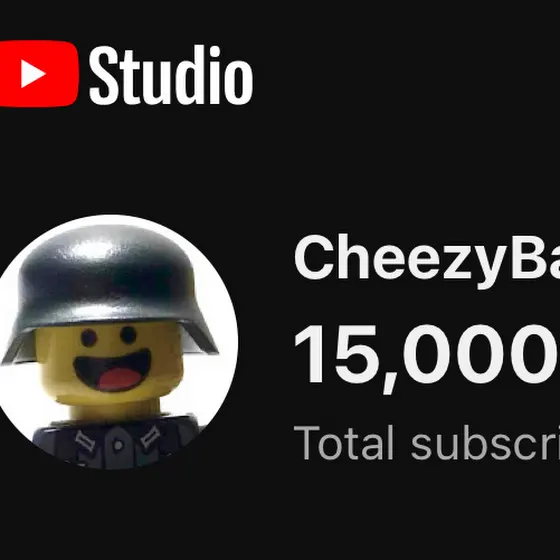Select the white play triangle in logo

tap(33, 74)
